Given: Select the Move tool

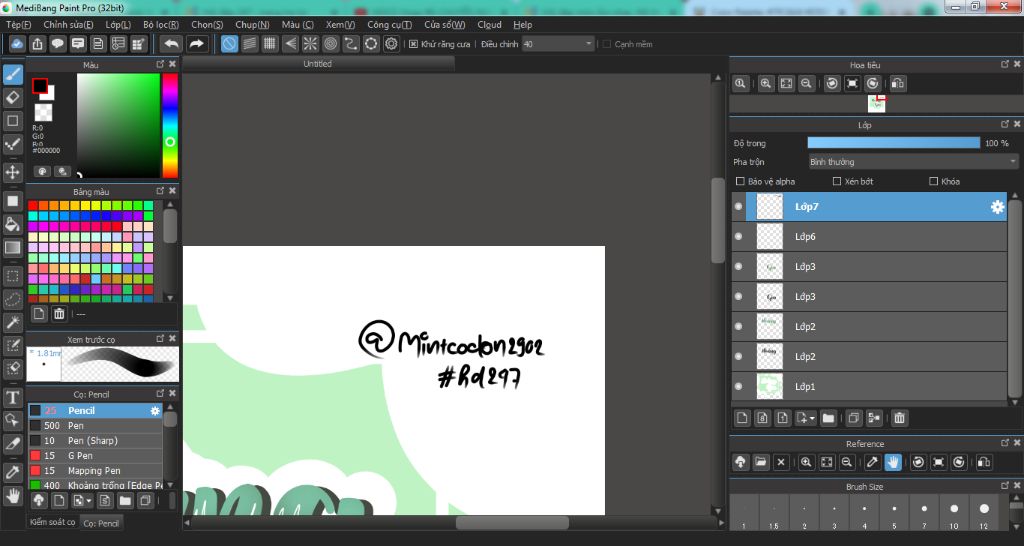Looking at the screenshot, I should (12, 172).
